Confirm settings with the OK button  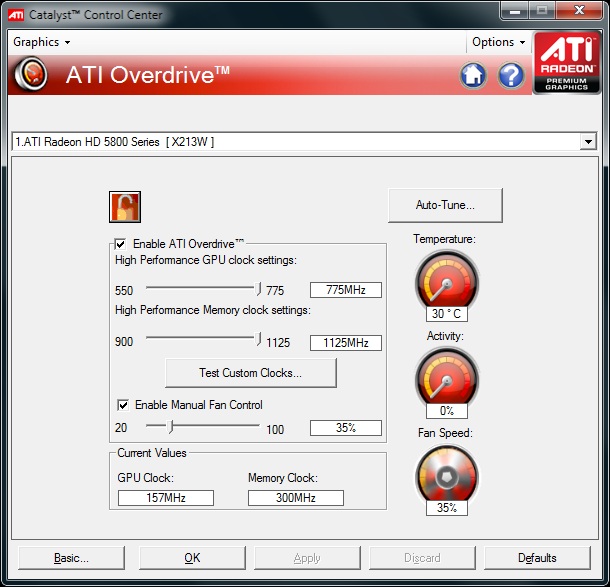192,558
